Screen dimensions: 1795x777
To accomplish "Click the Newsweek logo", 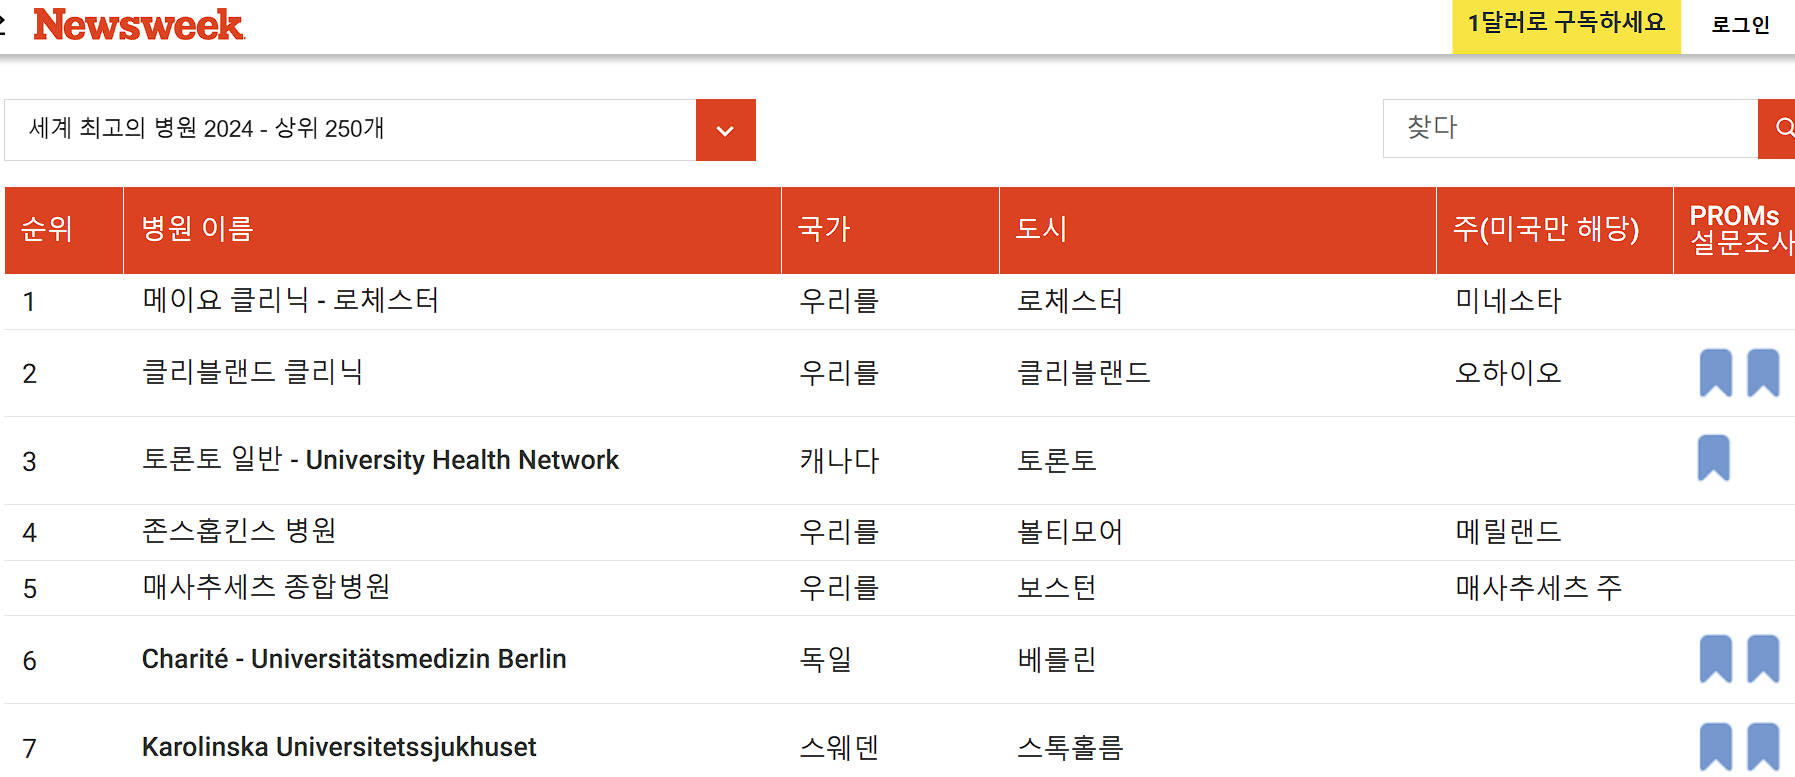I will [139, 25].
